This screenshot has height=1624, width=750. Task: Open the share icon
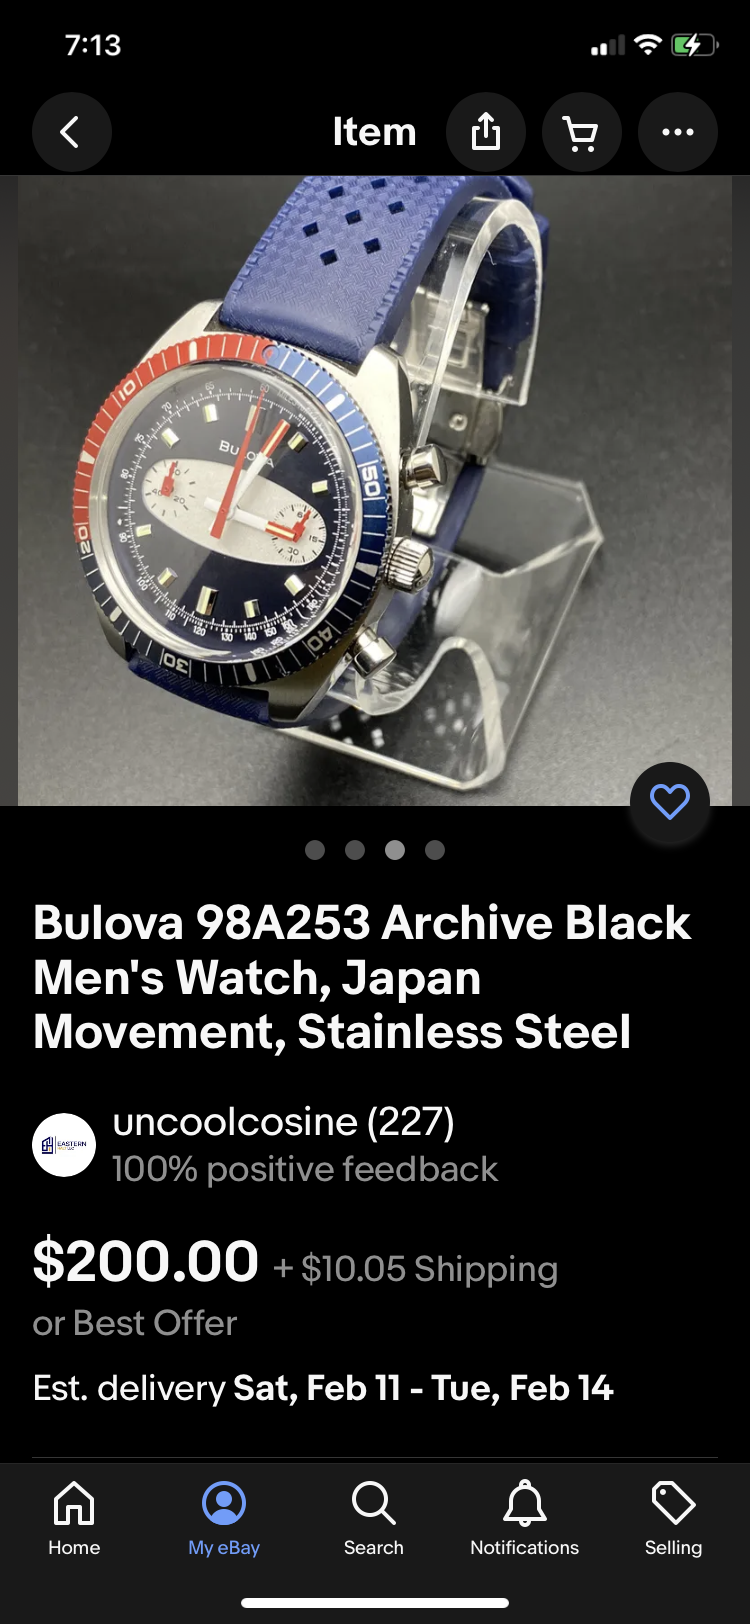pos(486,132)
